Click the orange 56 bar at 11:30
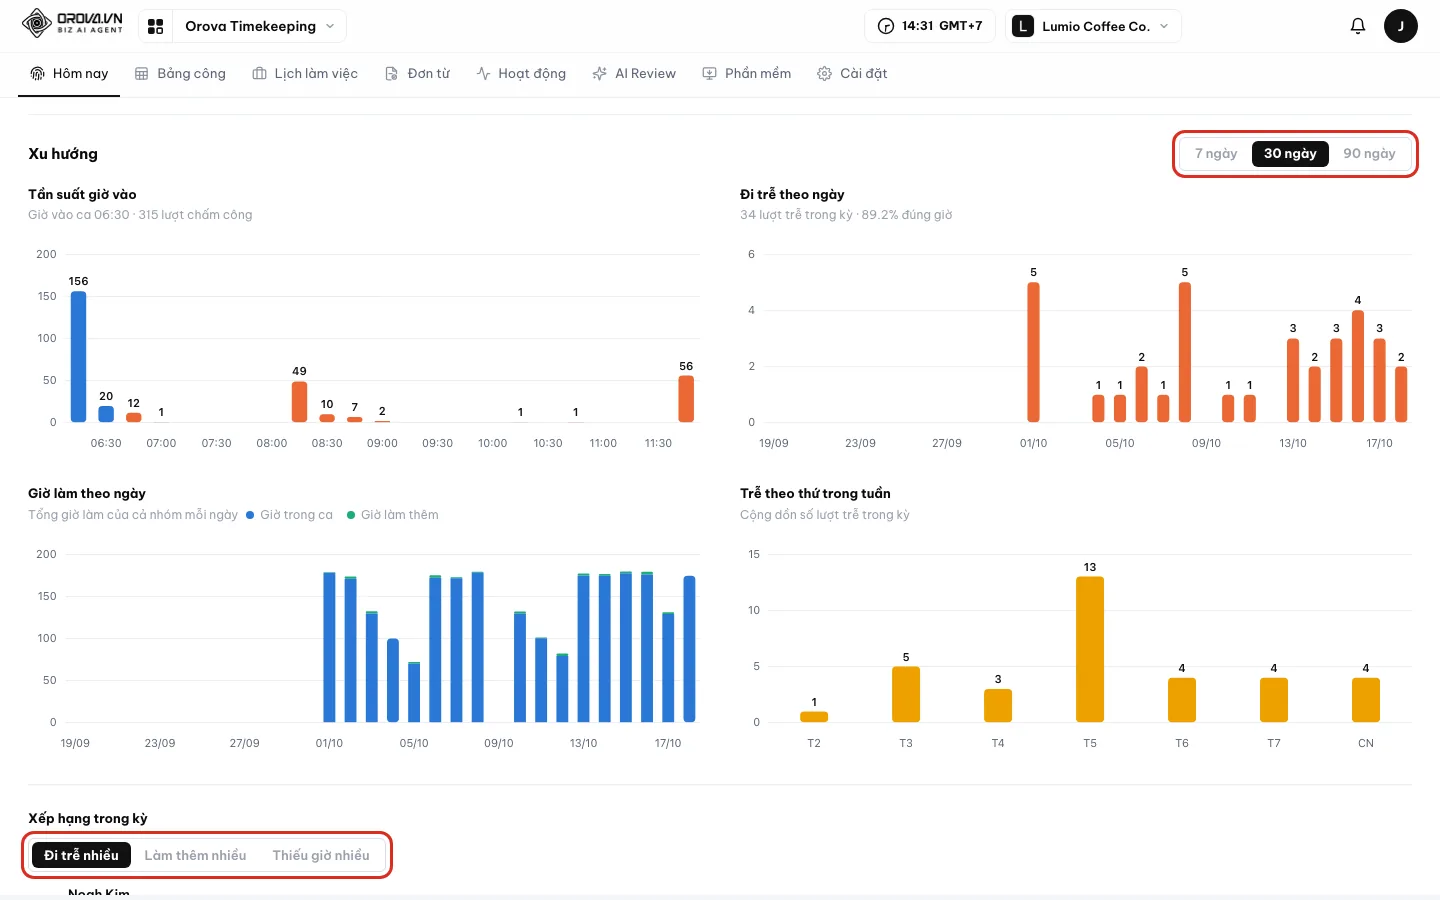Image resolution: width=1440 pixels, height=900 pixels. point(686,398)
